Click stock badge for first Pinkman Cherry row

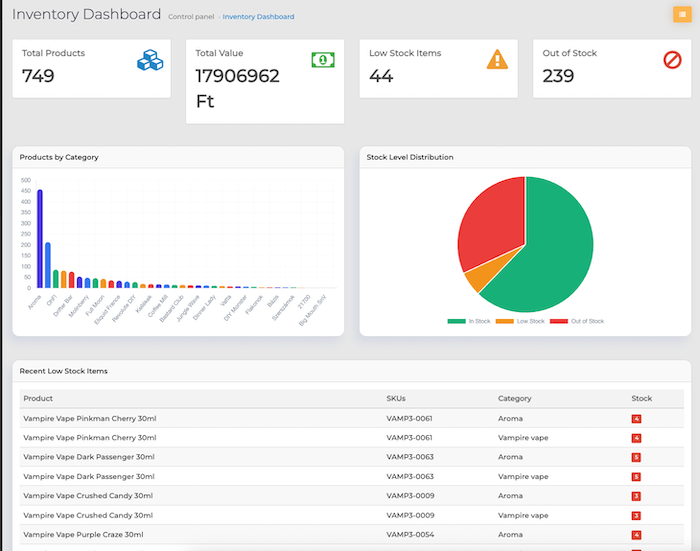[636, 418]
